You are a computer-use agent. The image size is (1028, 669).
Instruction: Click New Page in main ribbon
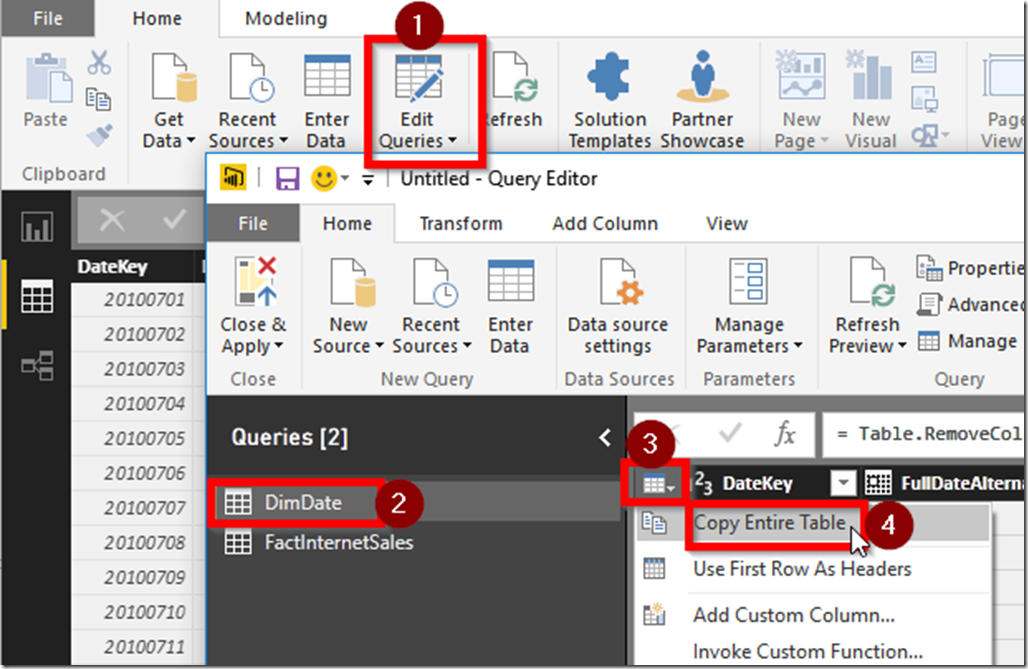pos(801,102)
